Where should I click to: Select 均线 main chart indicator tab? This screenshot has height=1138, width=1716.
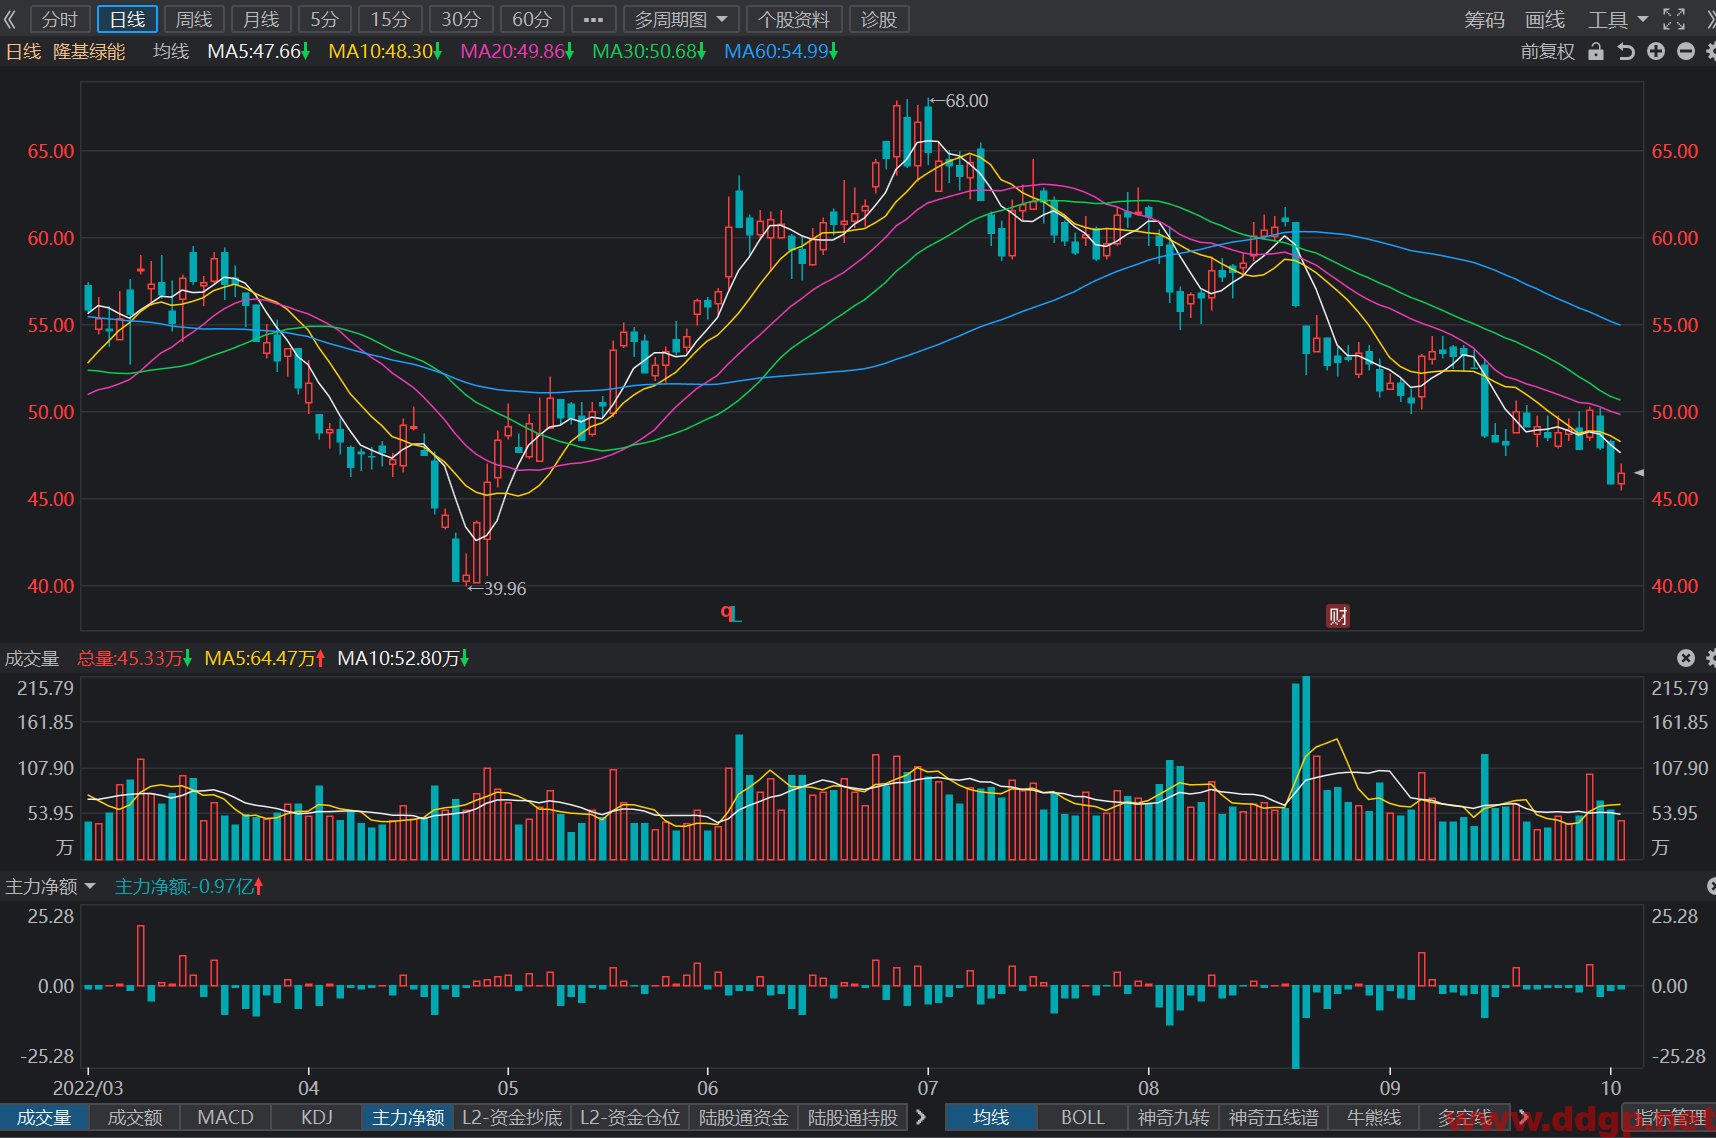(x=991, y=1117)
